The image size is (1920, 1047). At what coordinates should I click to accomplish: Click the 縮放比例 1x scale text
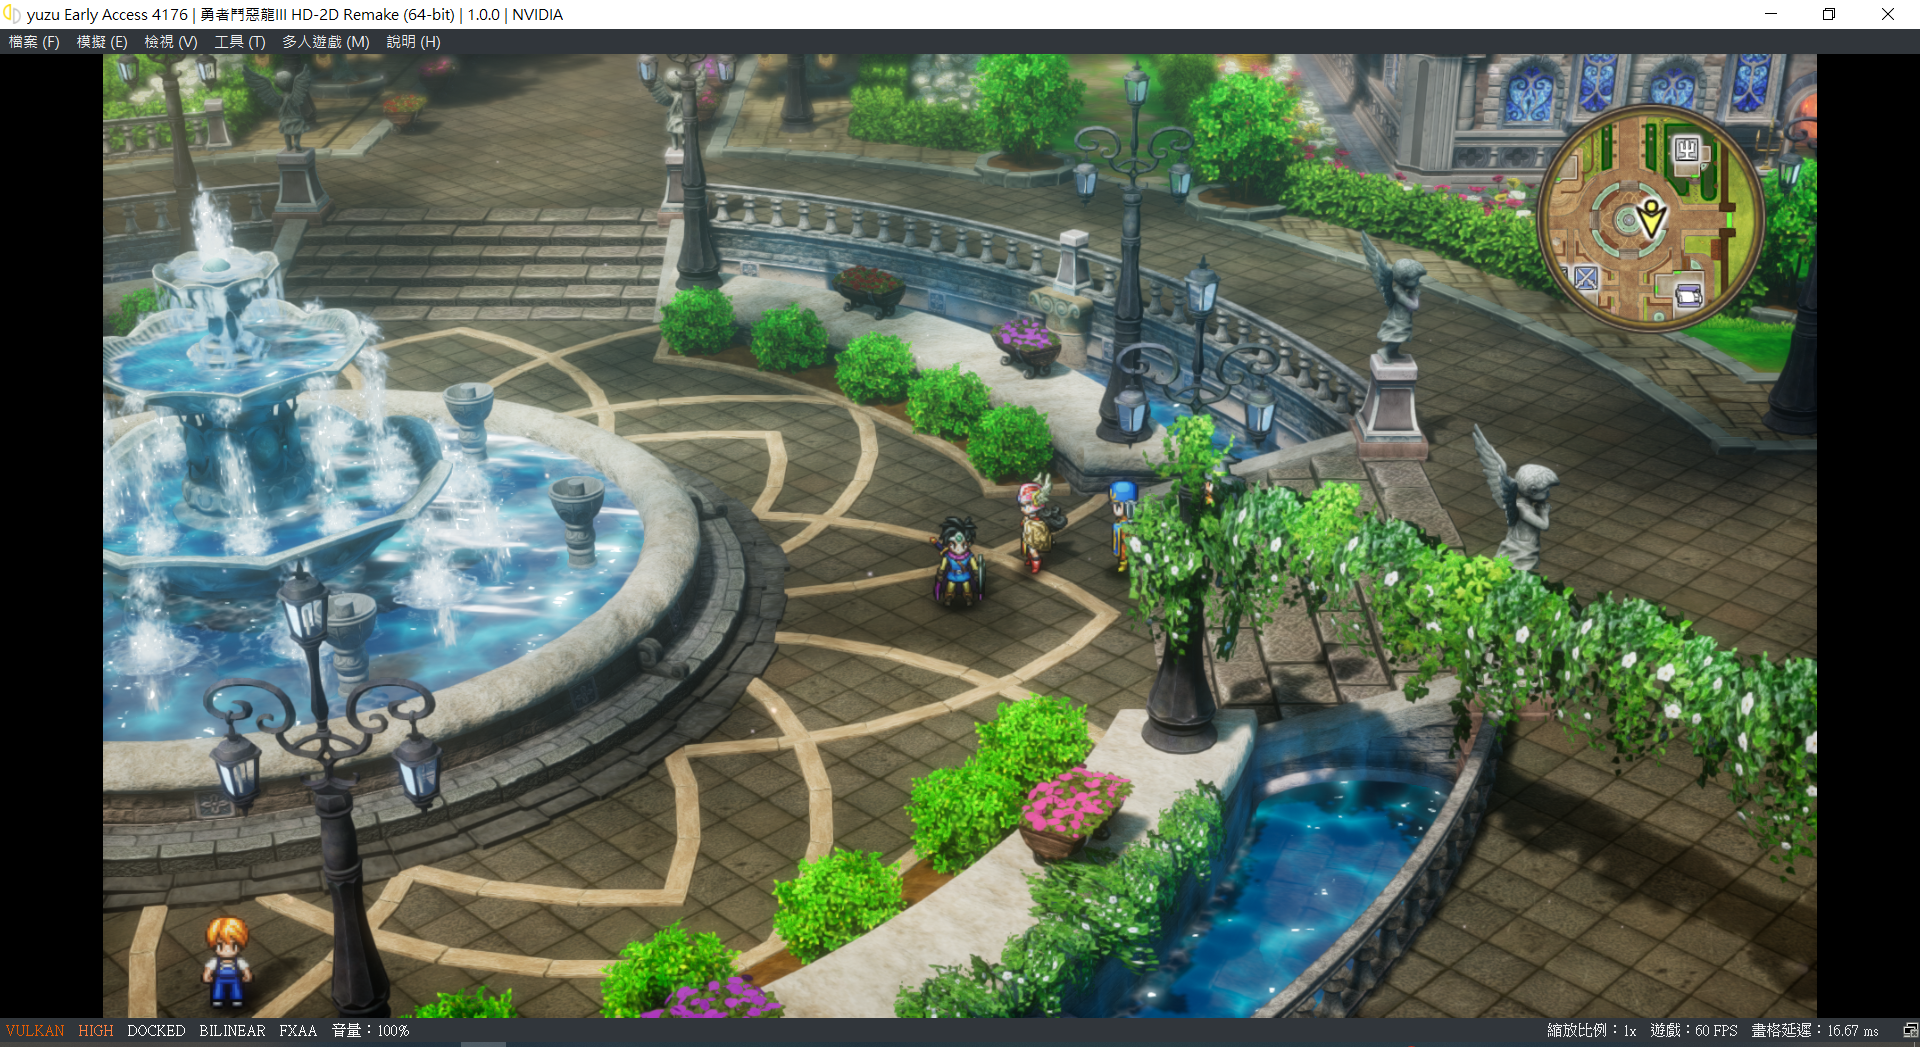1592,1031
